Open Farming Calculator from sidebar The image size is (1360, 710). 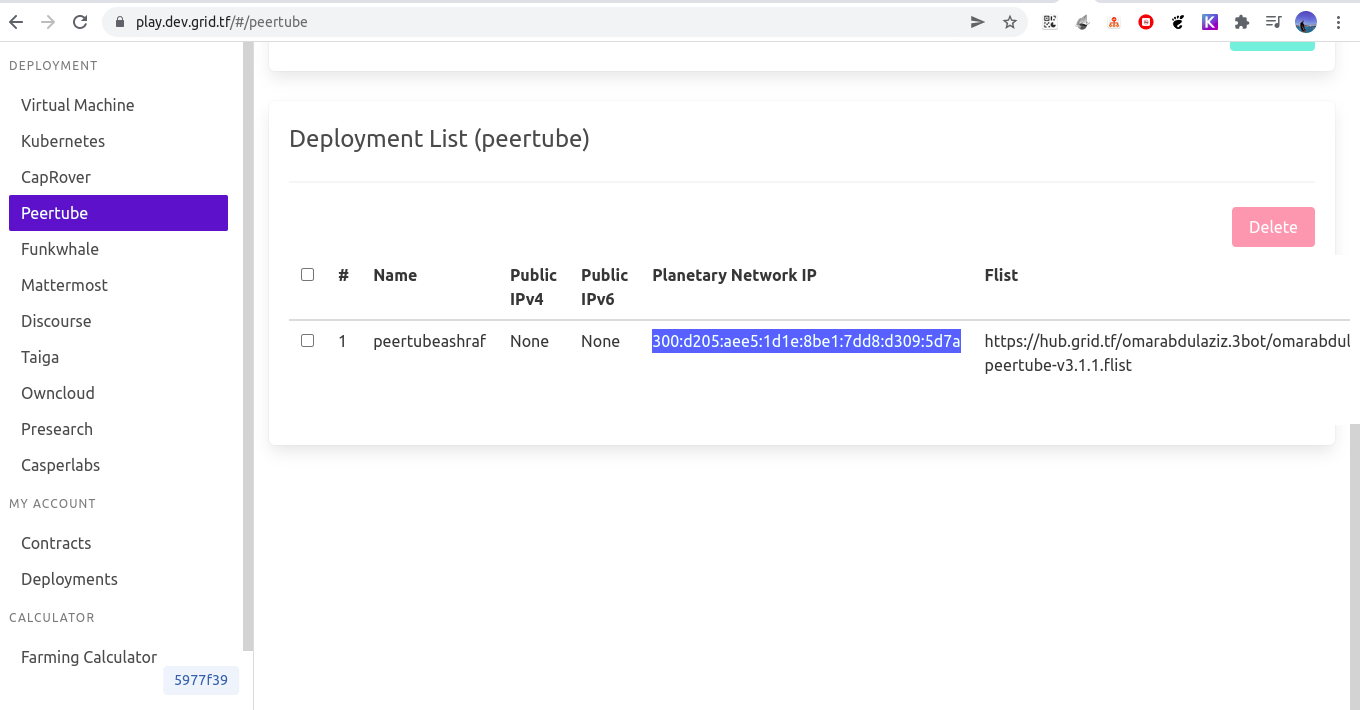88,657
